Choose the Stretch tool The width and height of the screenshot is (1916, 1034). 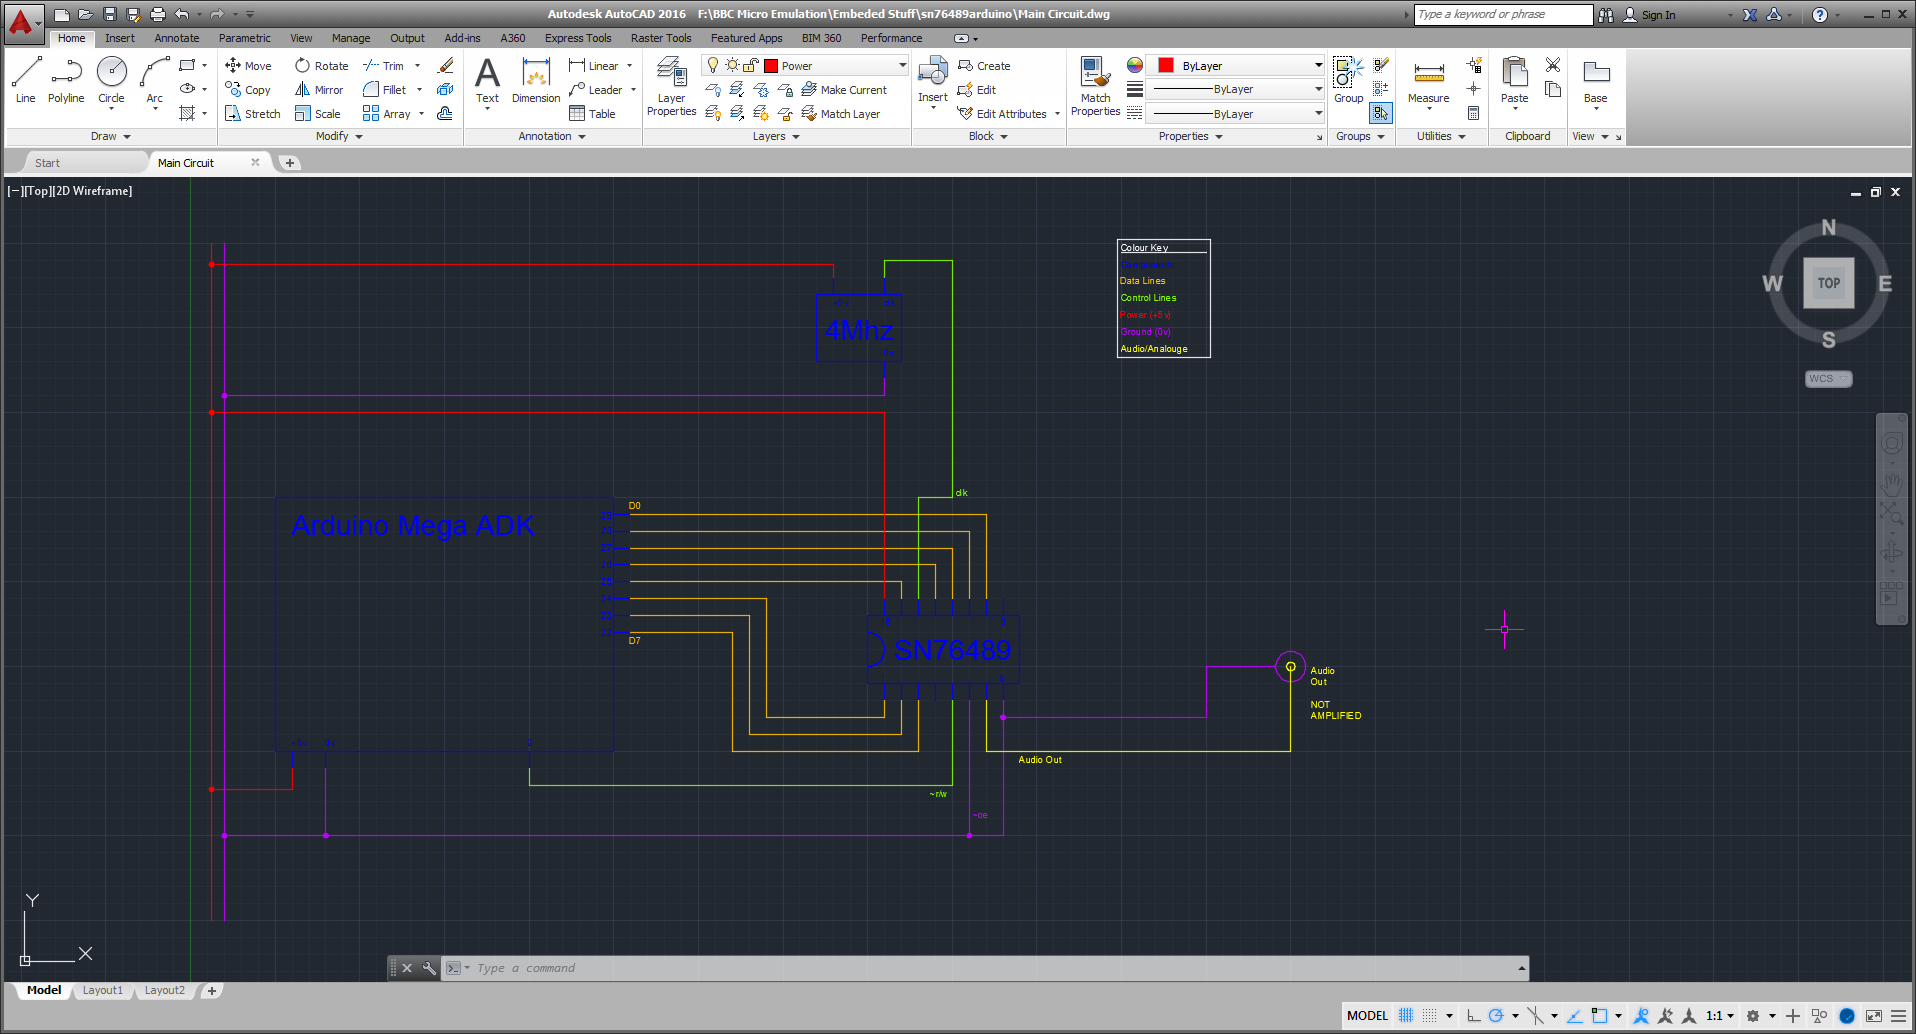pos(252,114)
